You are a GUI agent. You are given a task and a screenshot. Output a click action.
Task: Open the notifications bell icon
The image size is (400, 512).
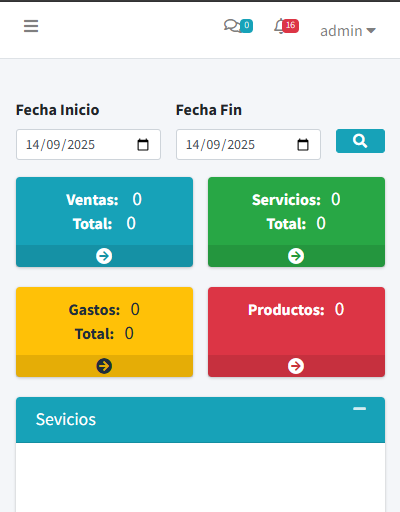[280, 26]
